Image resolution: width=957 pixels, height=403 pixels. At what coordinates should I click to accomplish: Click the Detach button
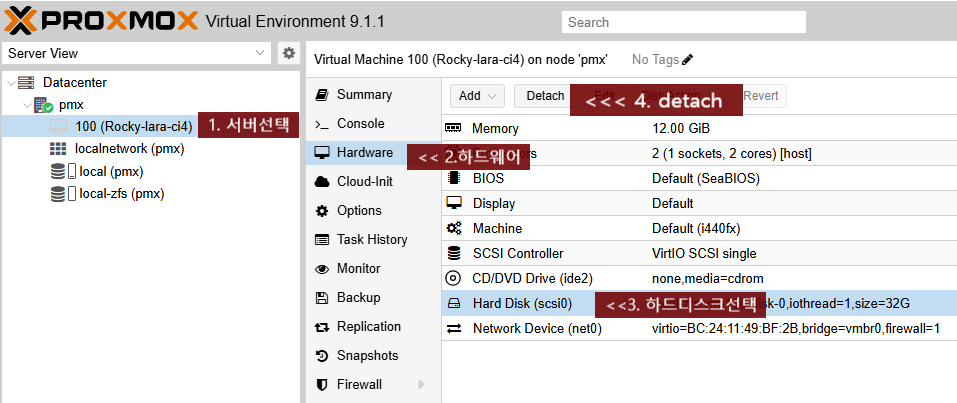click(x=545, y=96)
